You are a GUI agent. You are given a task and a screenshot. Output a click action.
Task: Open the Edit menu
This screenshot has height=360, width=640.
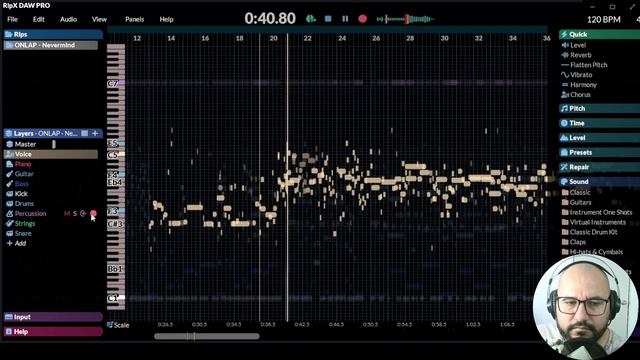tap(38, 19)
